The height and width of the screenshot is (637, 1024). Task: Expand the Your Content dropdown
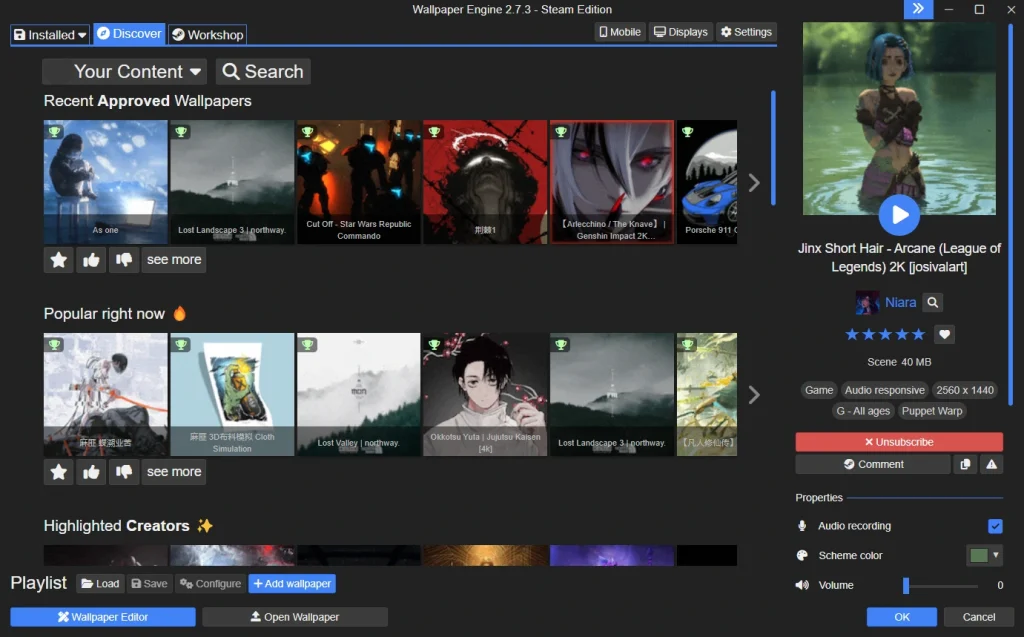coord(125,72)
